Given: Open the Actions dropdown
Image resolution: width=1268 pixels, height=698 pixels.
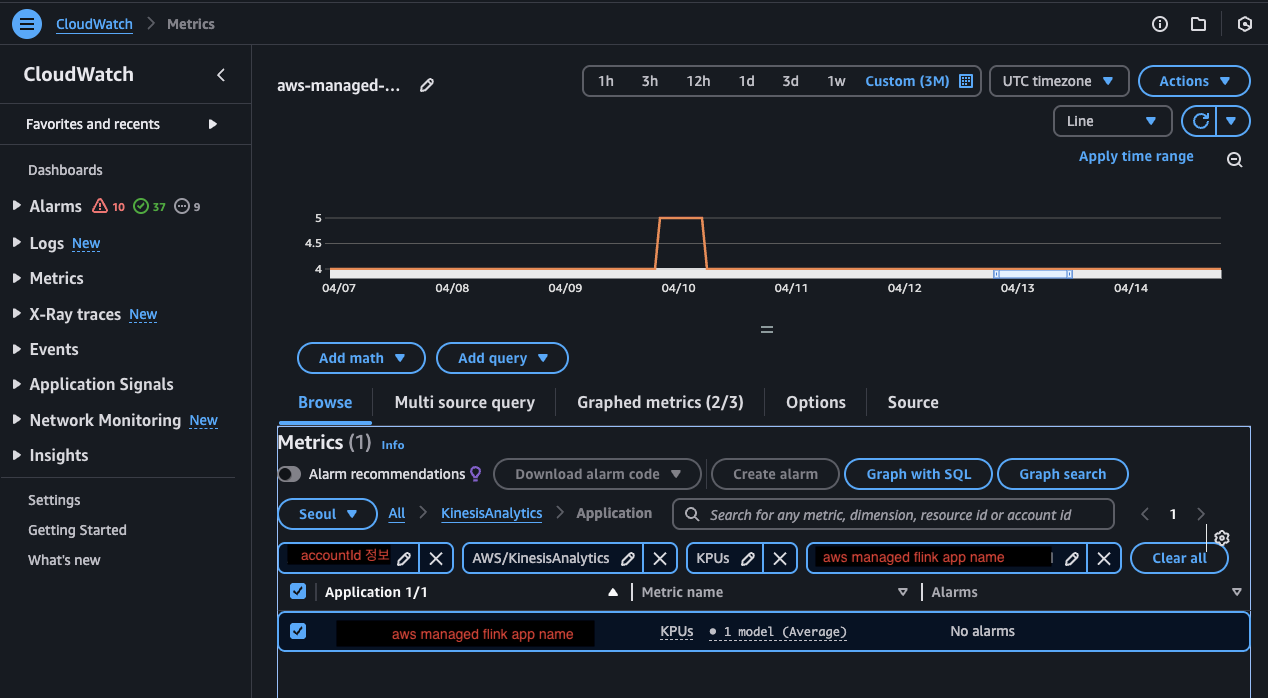Looking at the screenshot, I should pyautogui.click(x=1194, y=81).
